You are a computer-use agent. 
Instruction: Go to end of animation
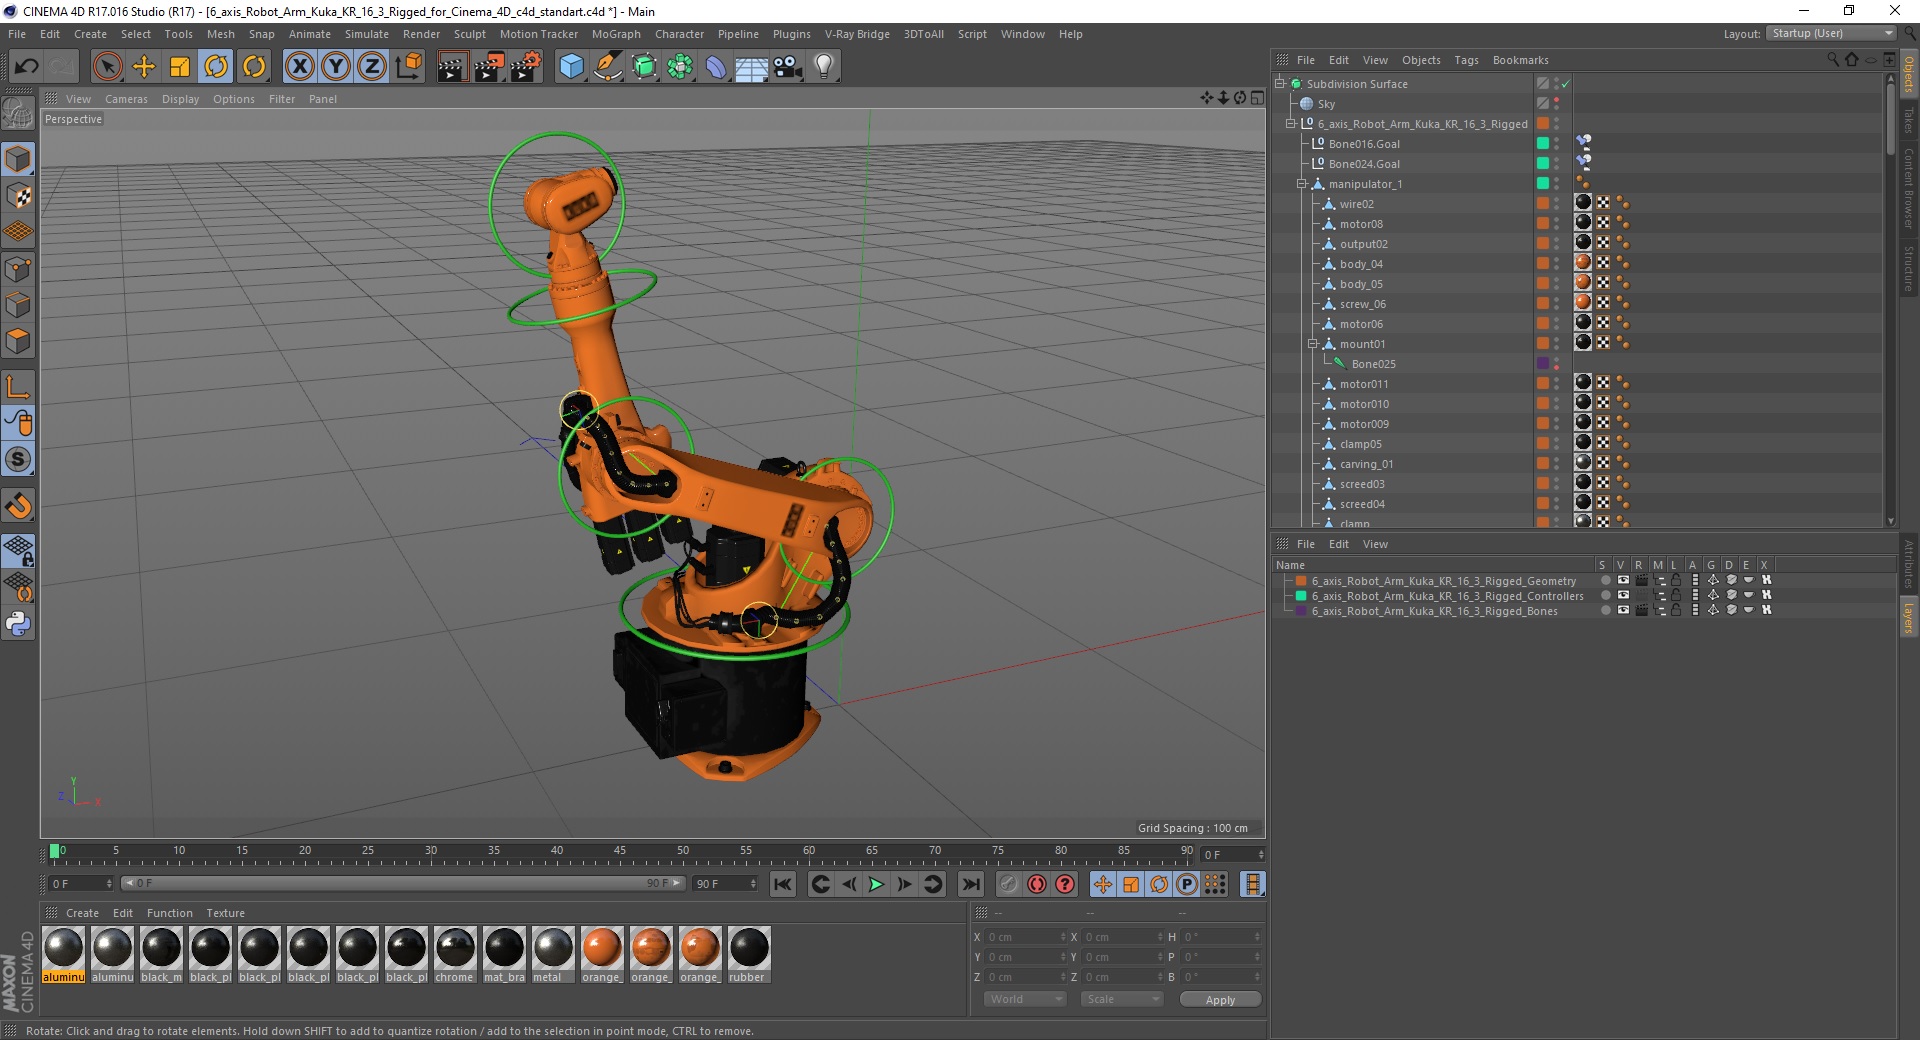(x=970, y=884)
